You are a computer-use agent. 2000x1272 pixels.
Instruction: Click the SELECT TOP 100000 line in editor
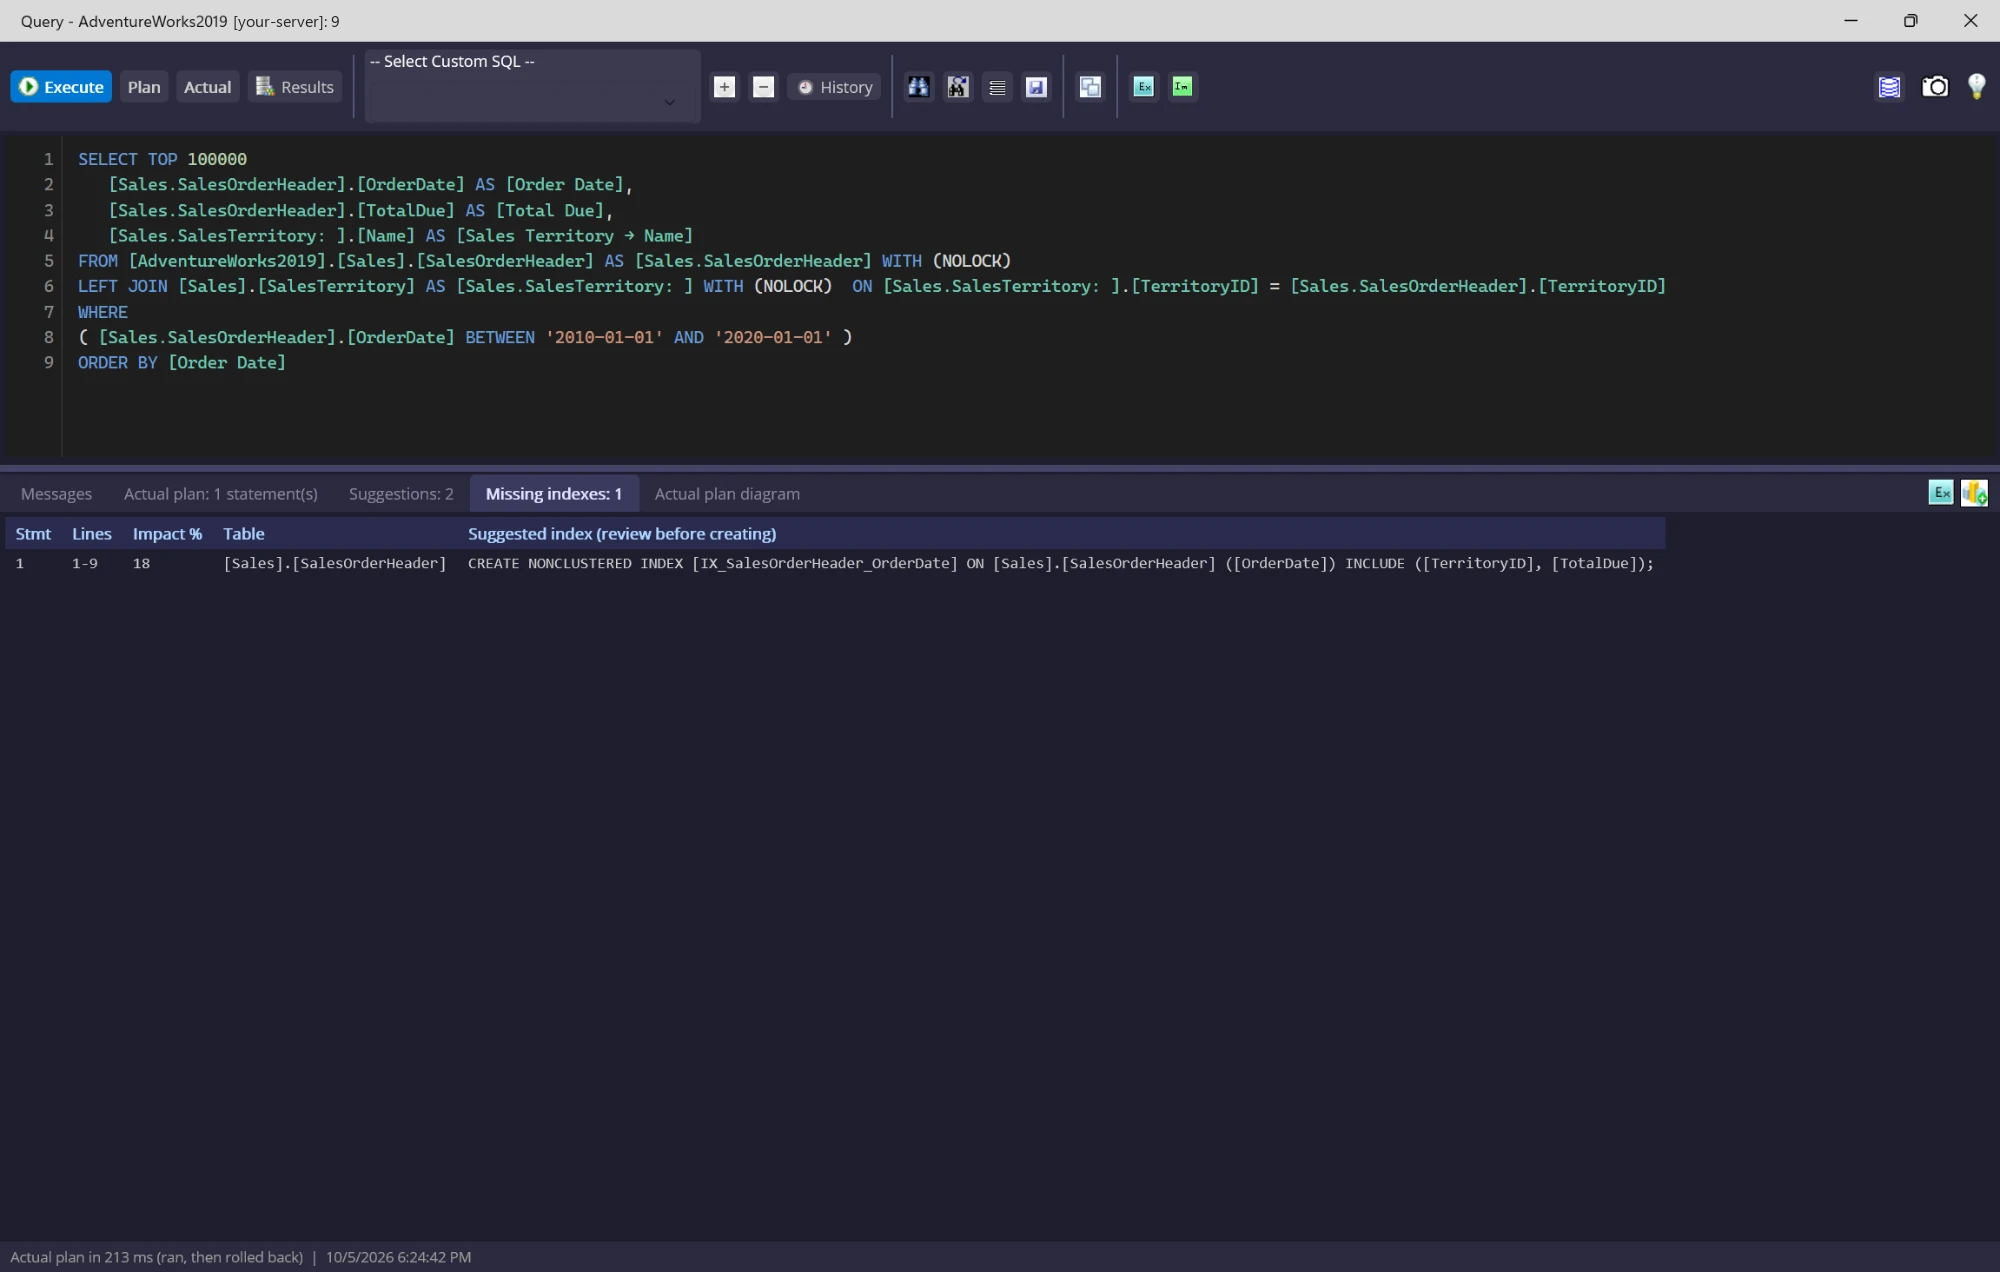point(162,159)
